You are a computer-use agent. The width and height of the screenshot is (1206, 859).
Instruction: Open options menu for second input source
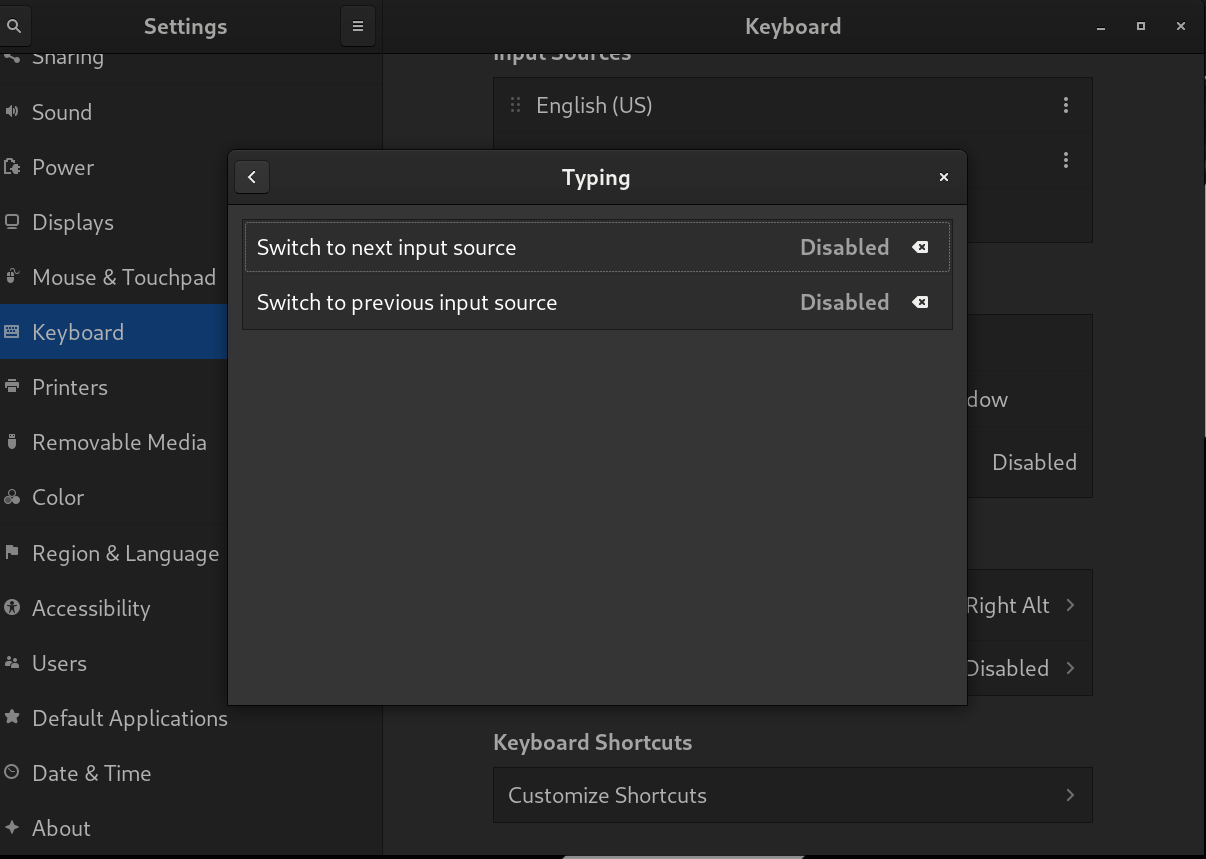(x=1066, y=160)
